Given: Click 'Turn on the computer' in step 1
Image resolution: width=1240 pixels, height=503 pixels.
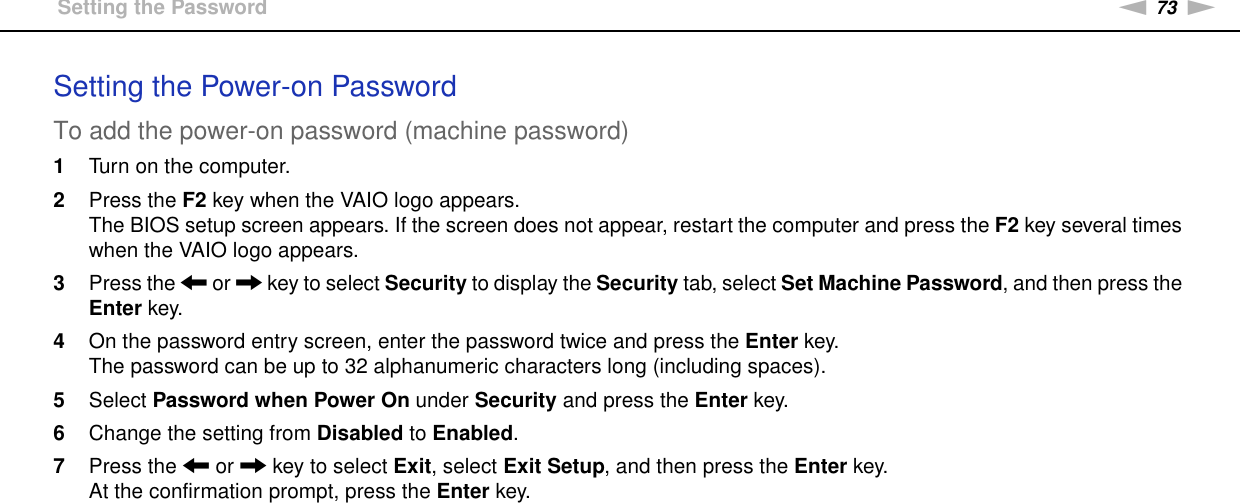Looking at the screenshot, I should 189,166.
